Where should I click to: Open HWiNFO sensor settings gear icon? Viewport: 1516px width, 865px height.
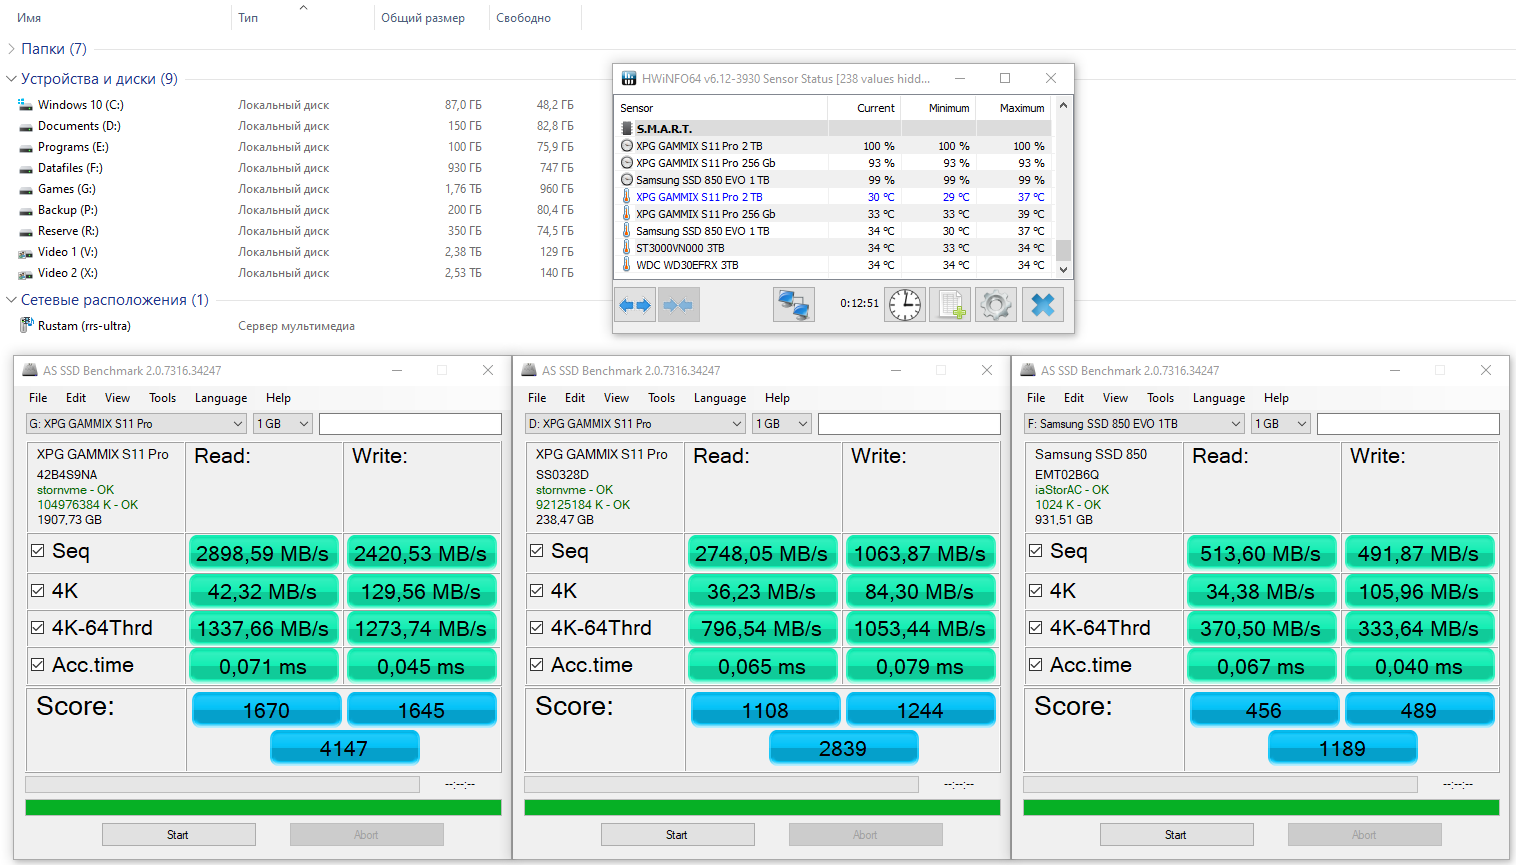tap(996, 305)
